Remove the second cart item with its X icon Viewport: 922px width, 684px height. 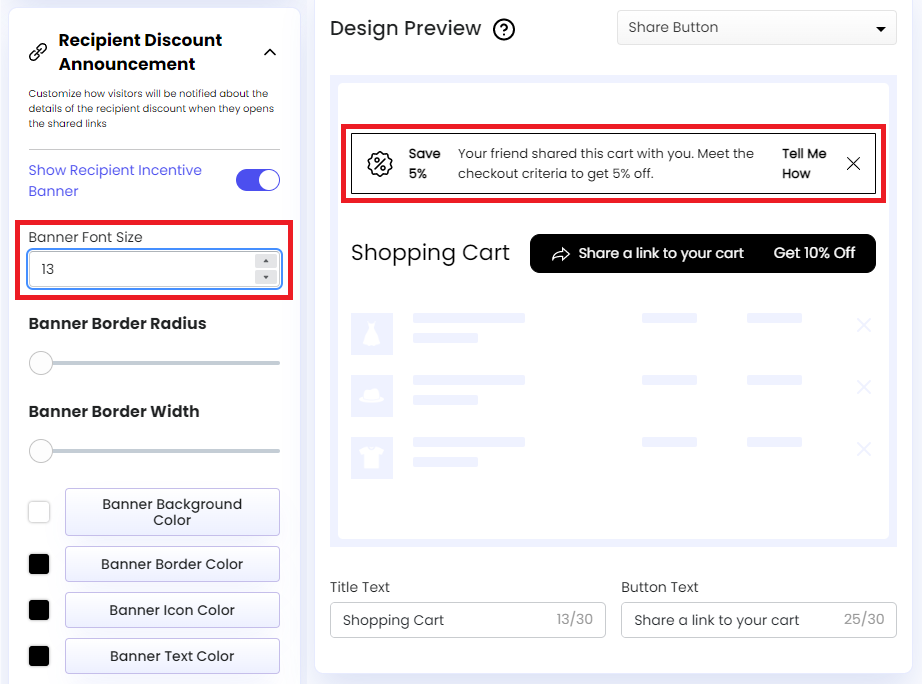point(863,387)
